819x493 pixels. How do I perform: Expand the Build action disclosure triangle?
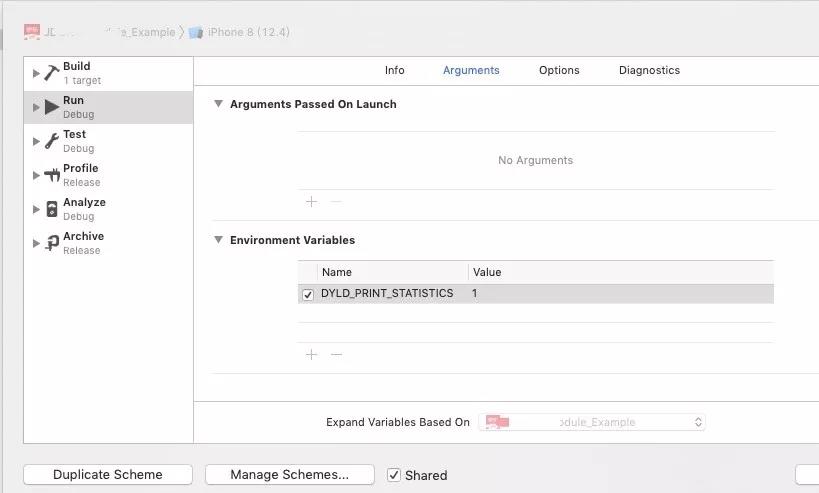point(37,73)
